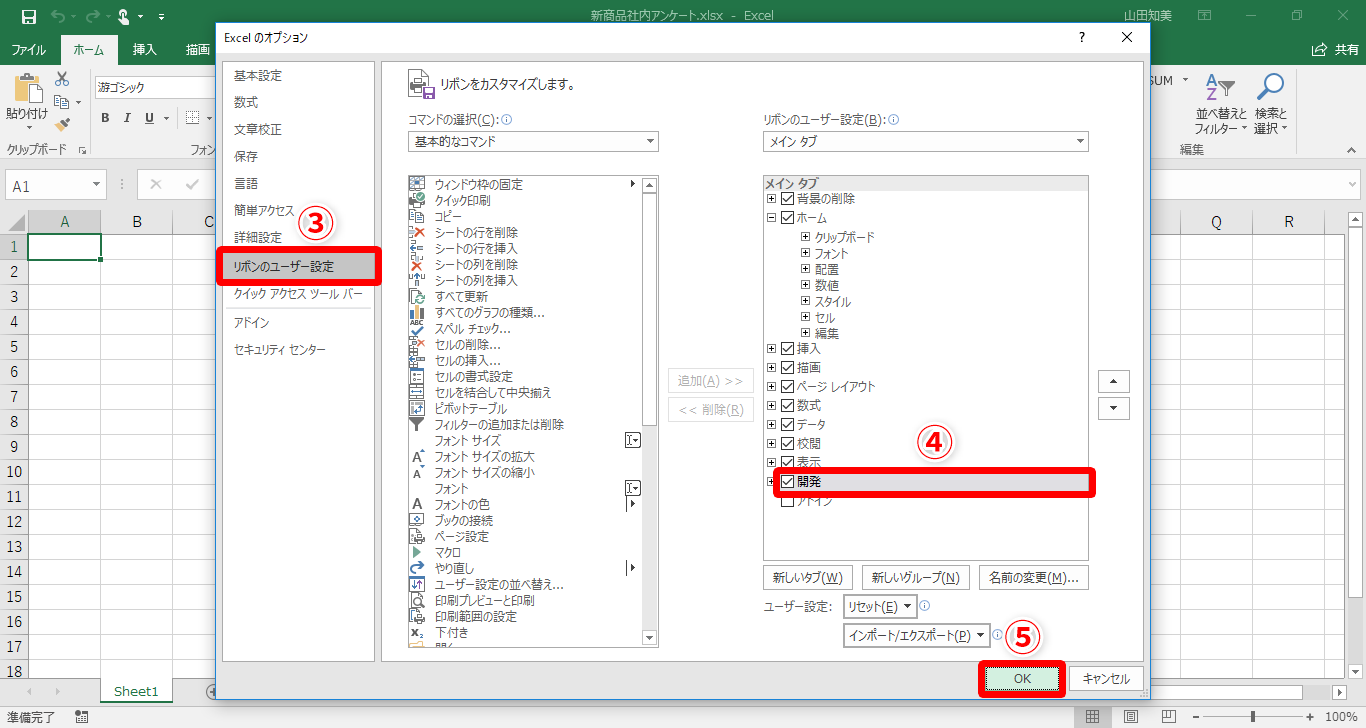Viewport: 1366px width, 728px height.
Task: Switch to Page Layout view icon
Action: (1130, 717)
